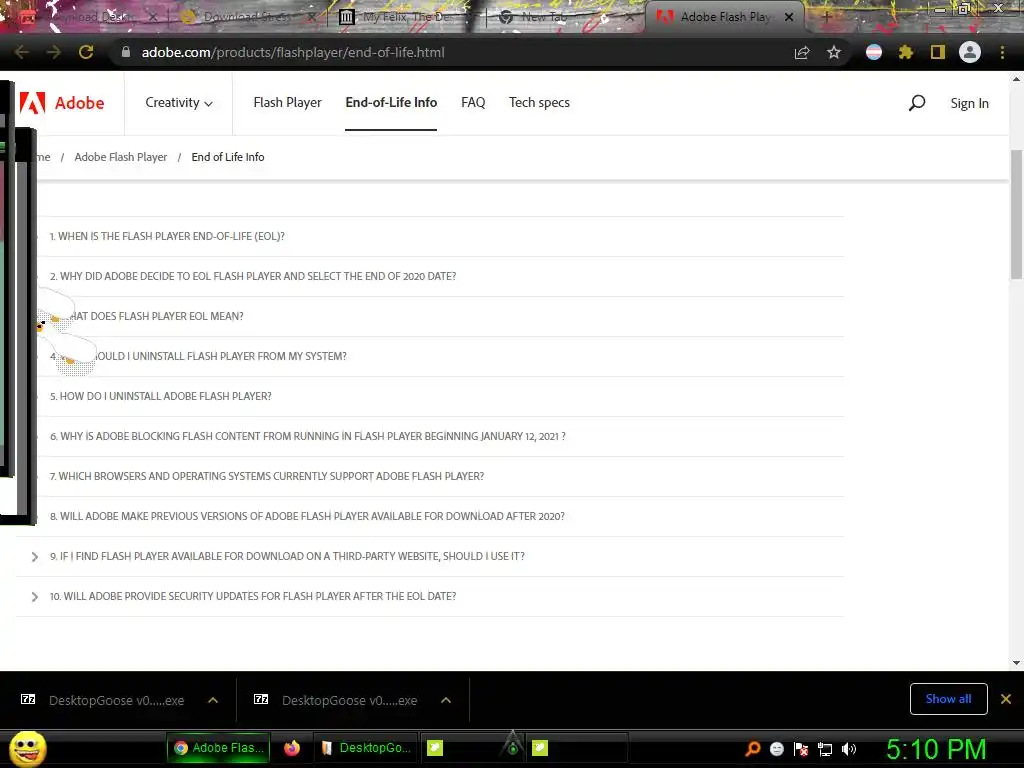
Task: Bookmark this page with the star icon
Action: tap(834, 52)
